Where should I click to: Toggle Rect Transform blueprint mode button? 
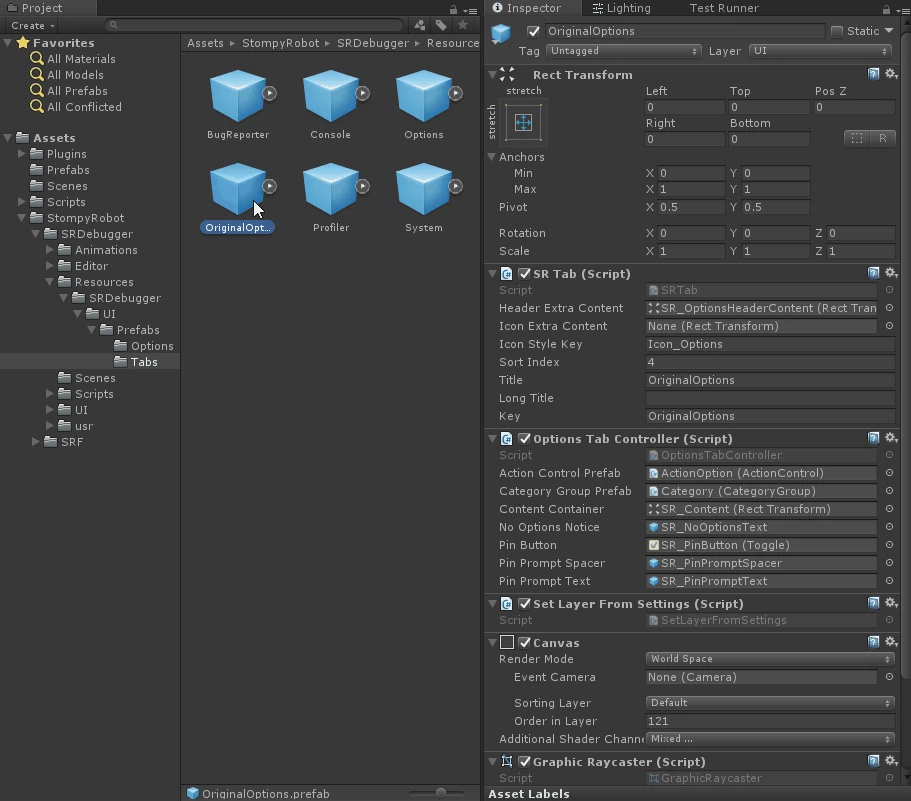(856, 138)
